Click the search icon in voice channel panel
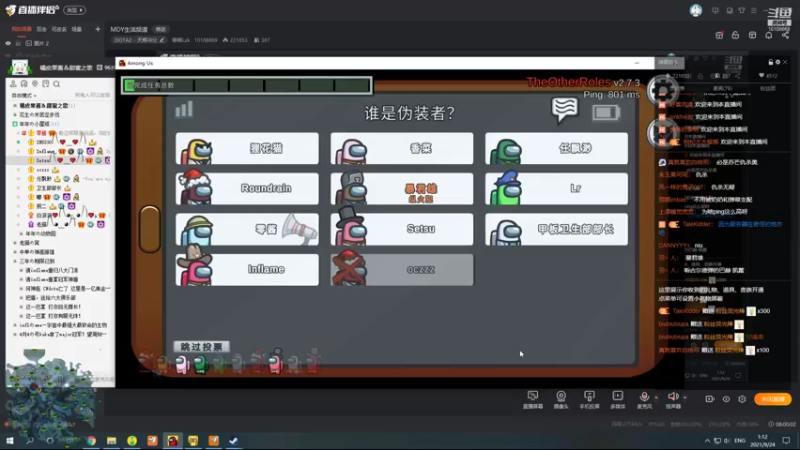This screenshot has width=800, height=450. 57,84
